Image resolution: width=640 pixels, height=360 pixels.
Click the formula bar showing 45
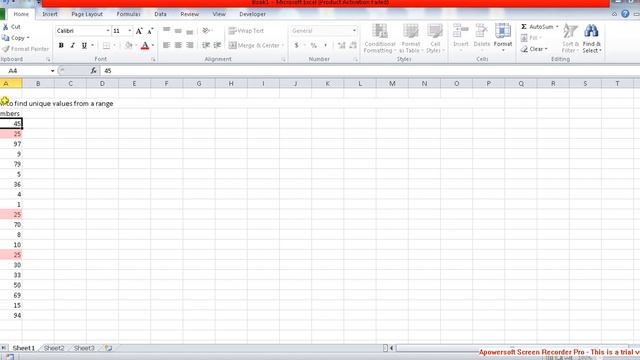click(x=369, y=71)
